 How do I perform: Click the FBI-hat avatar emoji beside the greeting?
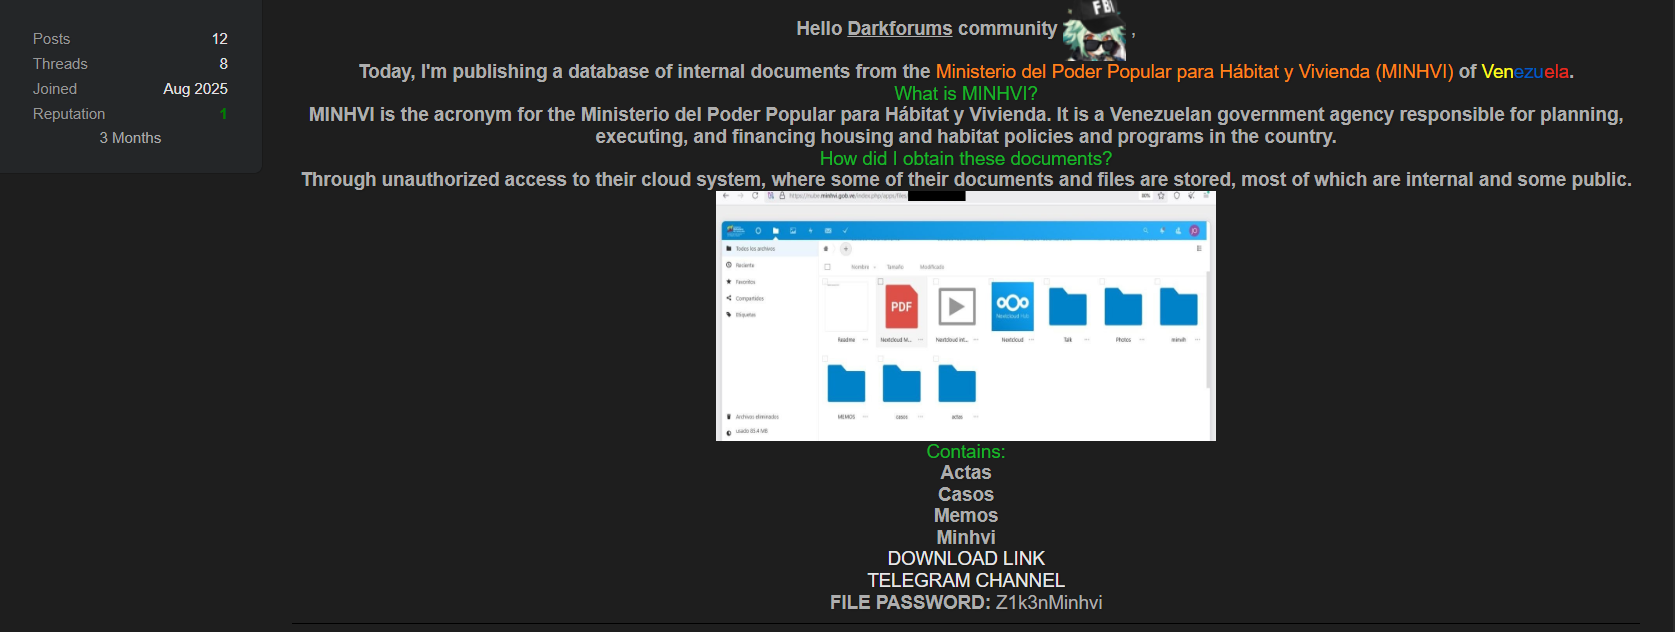pos(1095,30)
